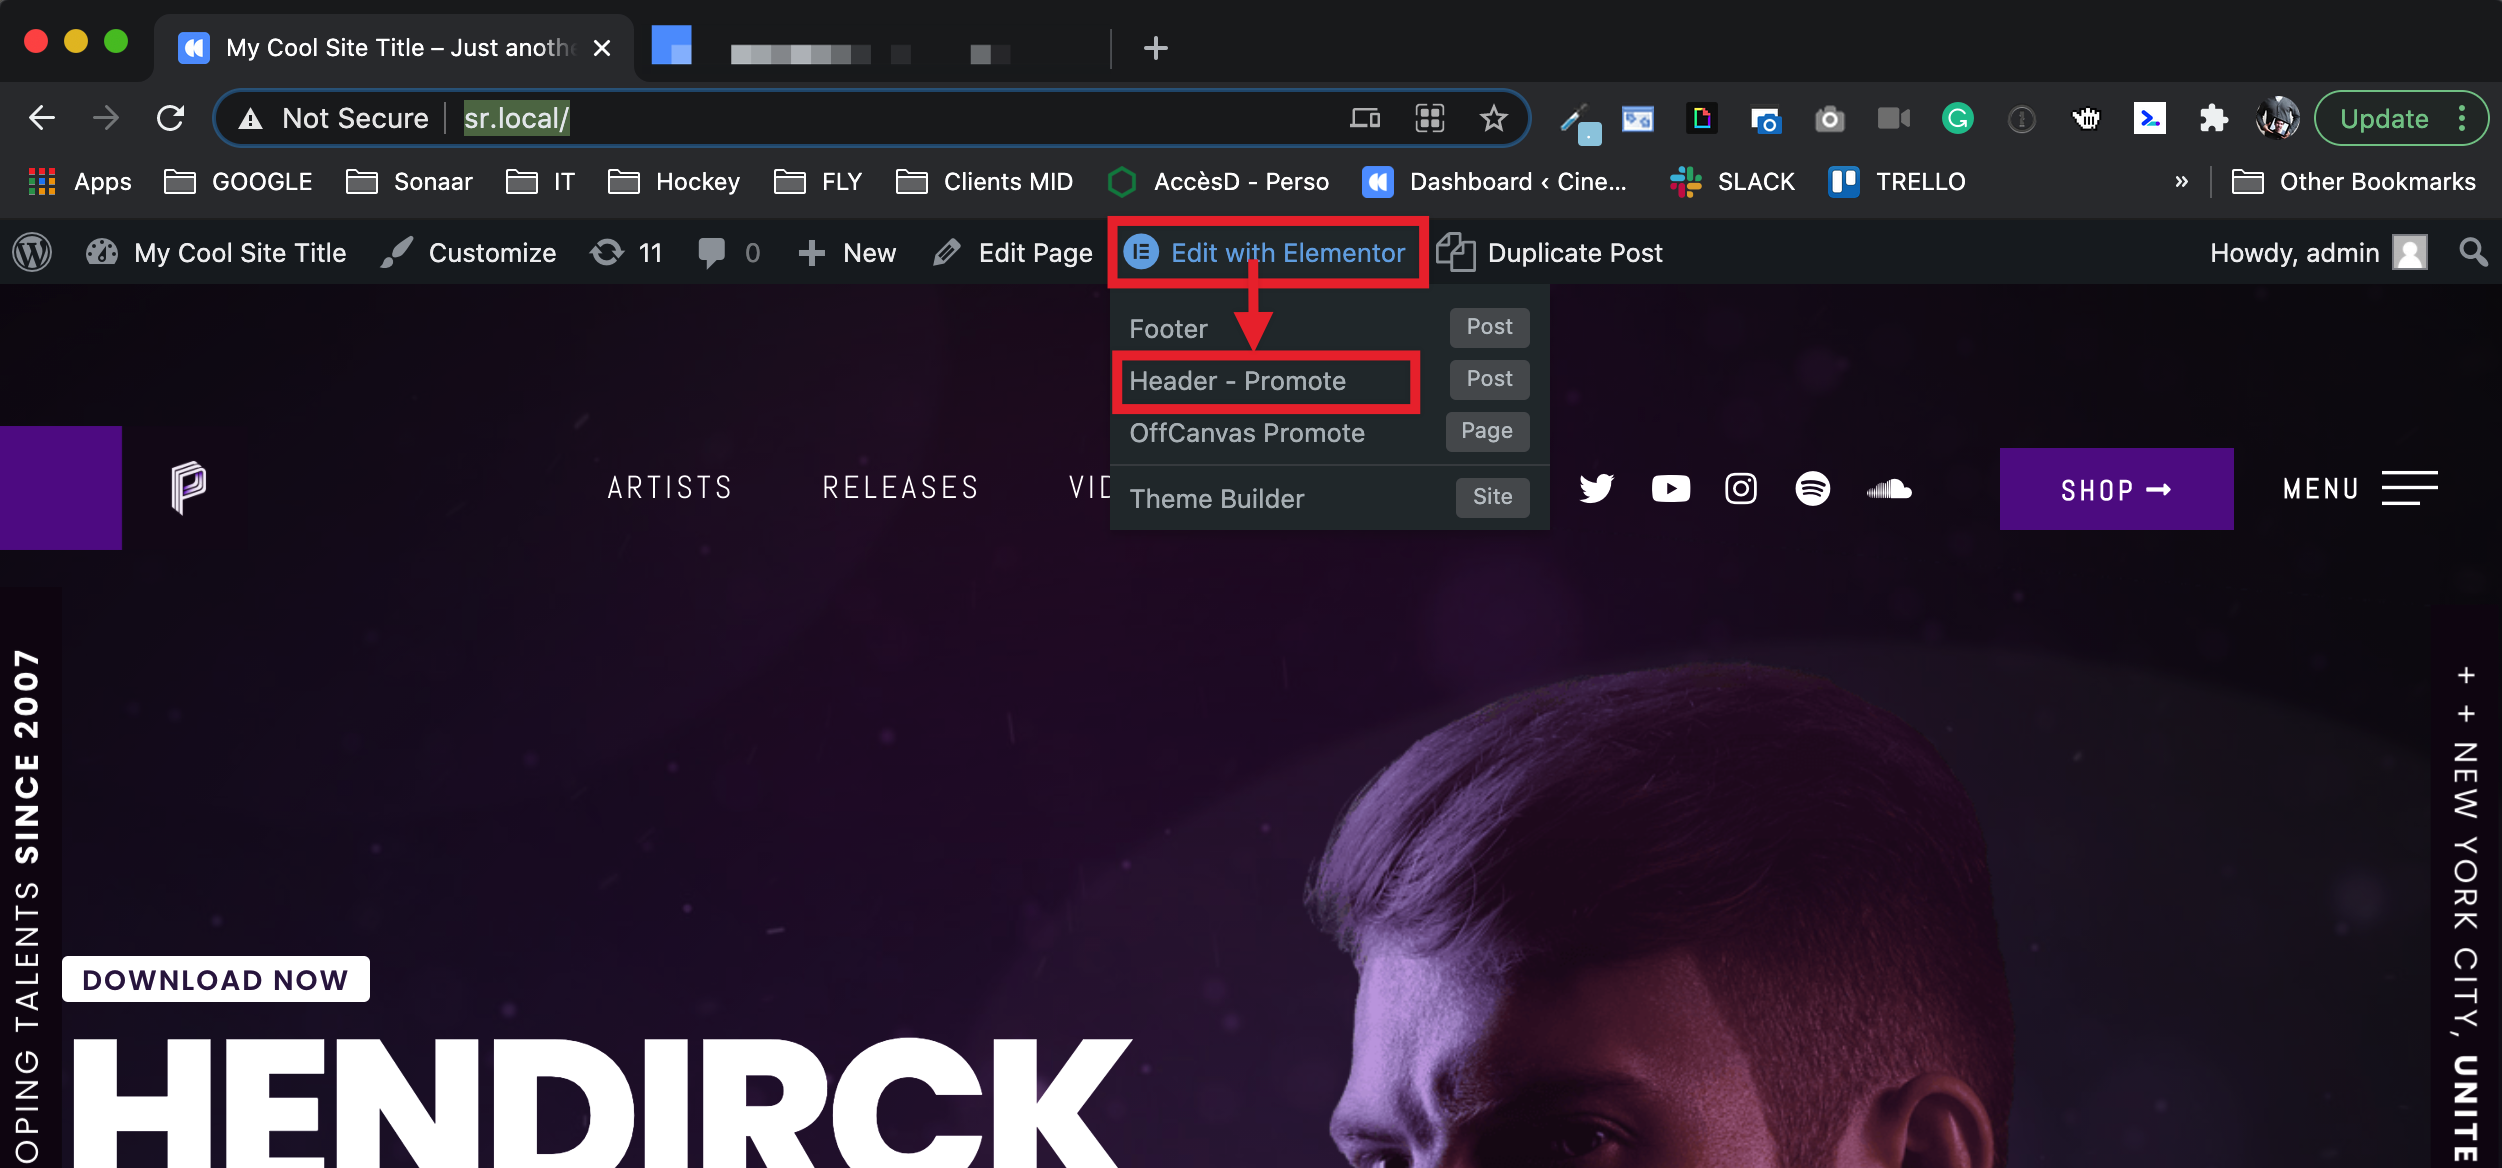Click the DOWNLOAD NOW button
The height and width of the screenshot is (1168, 2502).
pos(216,979)
